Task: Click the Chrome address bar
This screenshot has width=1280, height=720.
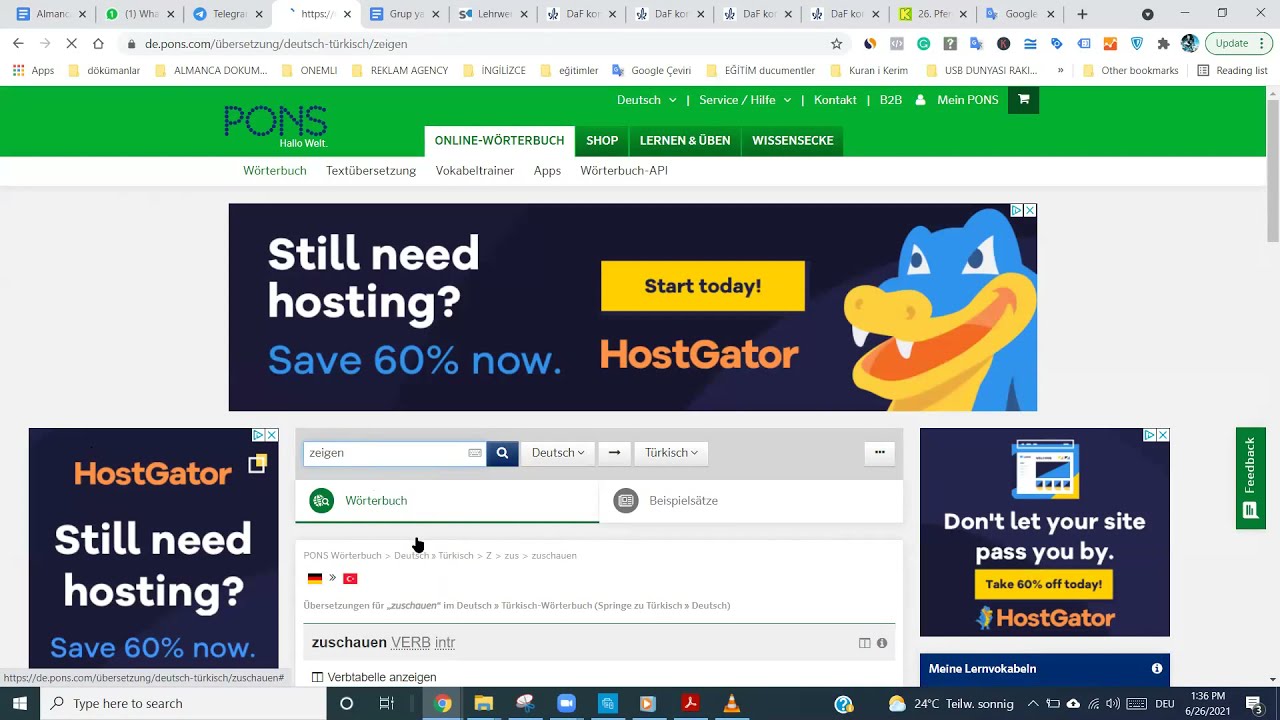Action: [485, 44]
